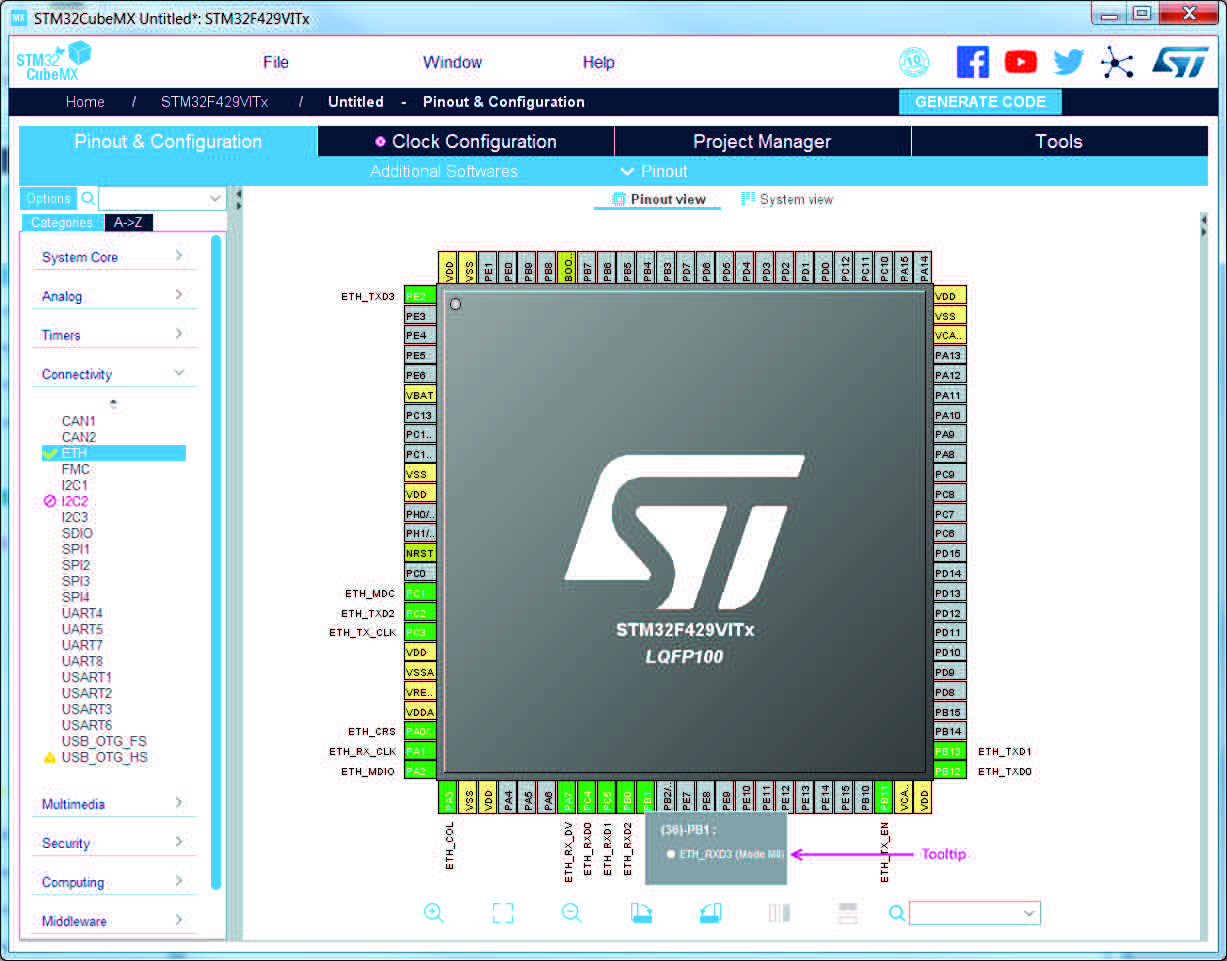Switch to Project Manager tab
The height and width of the screenshot is (961, 1227).
[x=762, y=141]
